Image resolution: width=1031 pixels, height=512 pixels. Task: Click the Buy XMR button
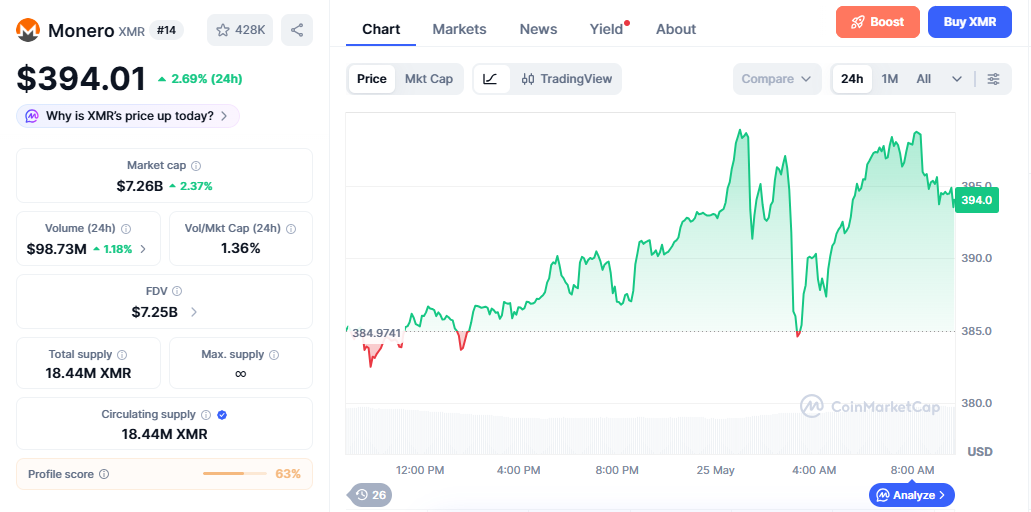click(970, 22)
